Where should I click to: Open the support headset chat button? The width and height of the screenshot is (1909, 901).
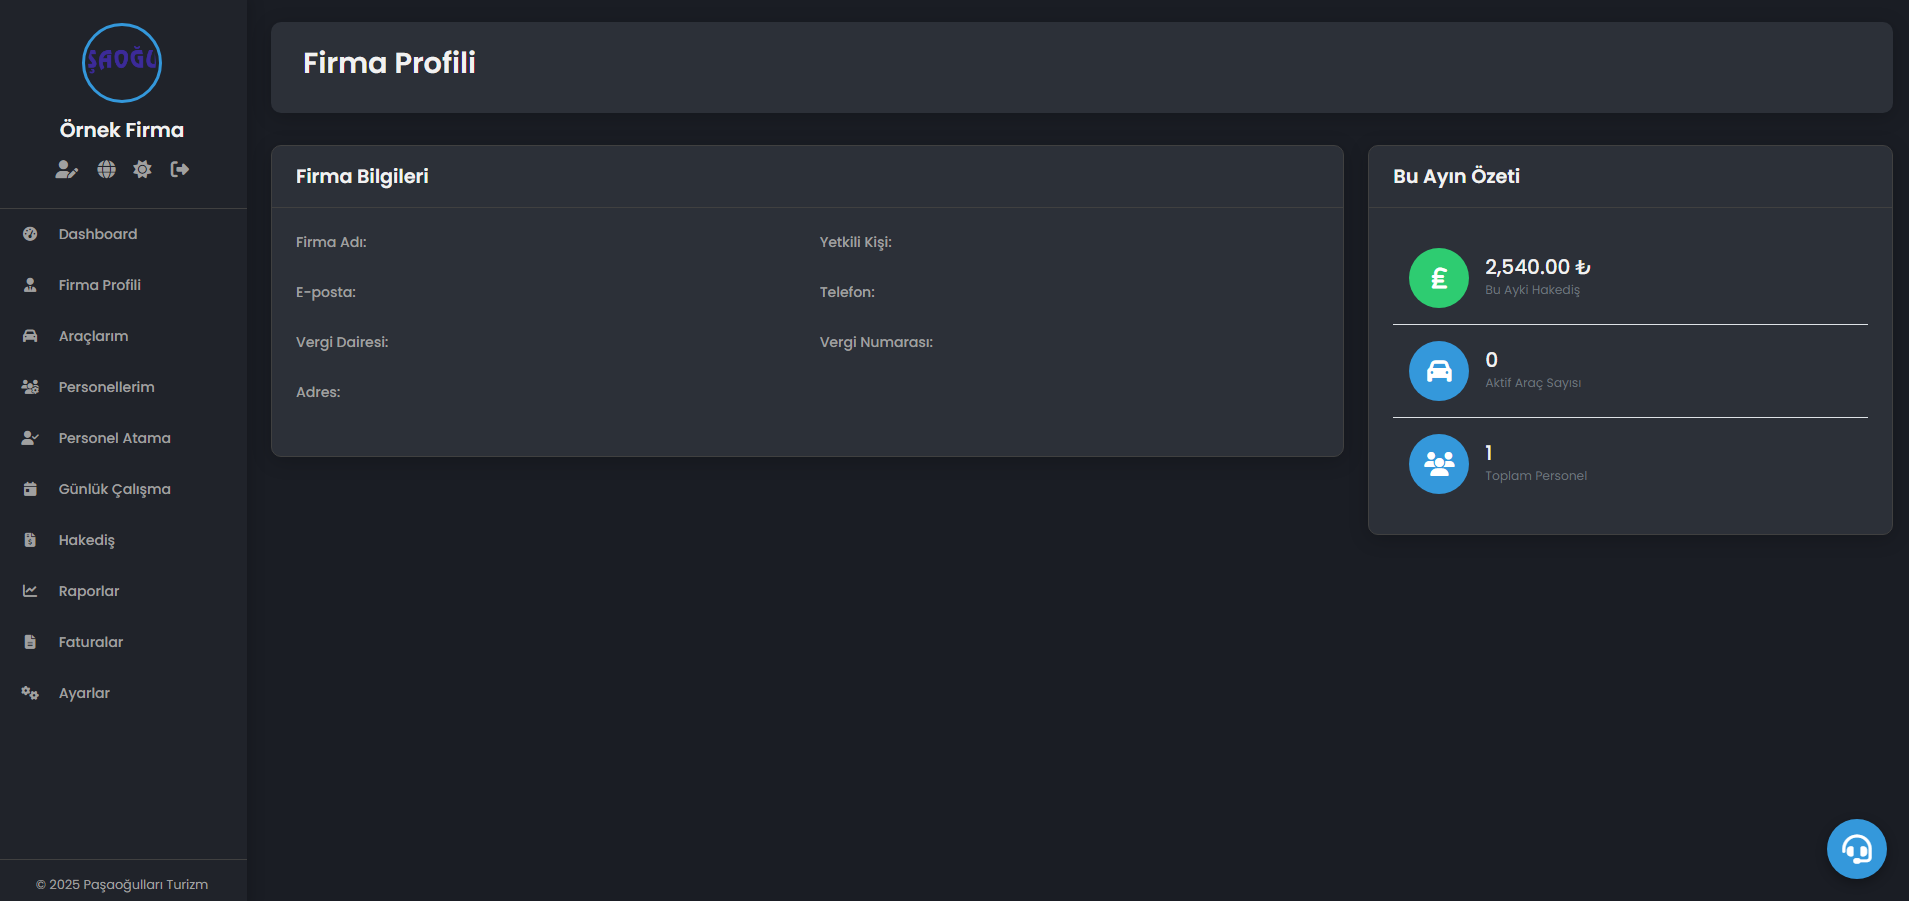1857,849
